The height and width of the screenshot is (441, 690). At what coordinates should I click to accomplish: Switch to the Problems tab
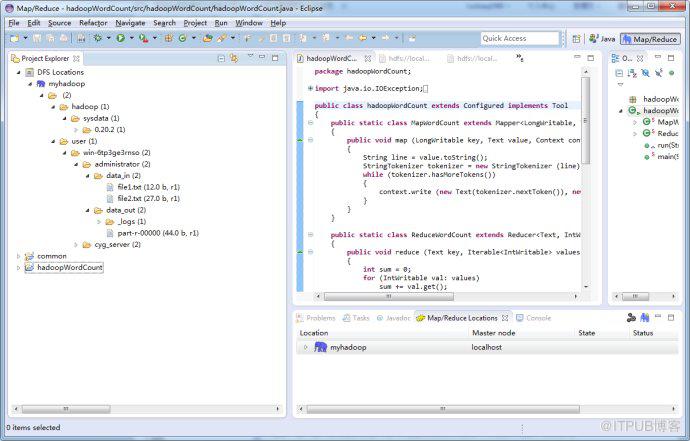pyautogui.click(x=316, y=318)
